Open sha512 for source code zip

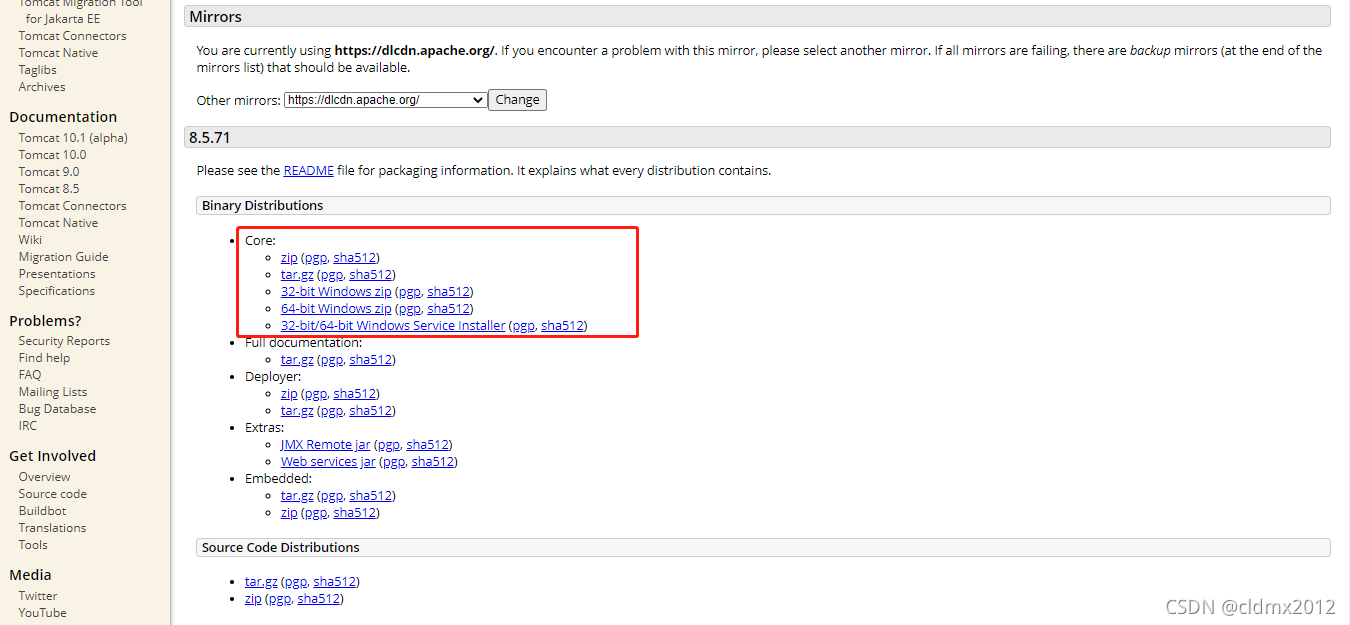tap(319, 599)
